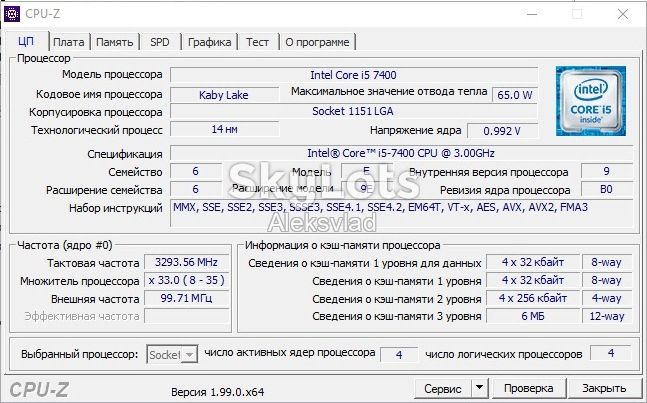Click the 65.0 W TDP value
This screenshot has width=647, height=403.
click(x=515, y=95)
